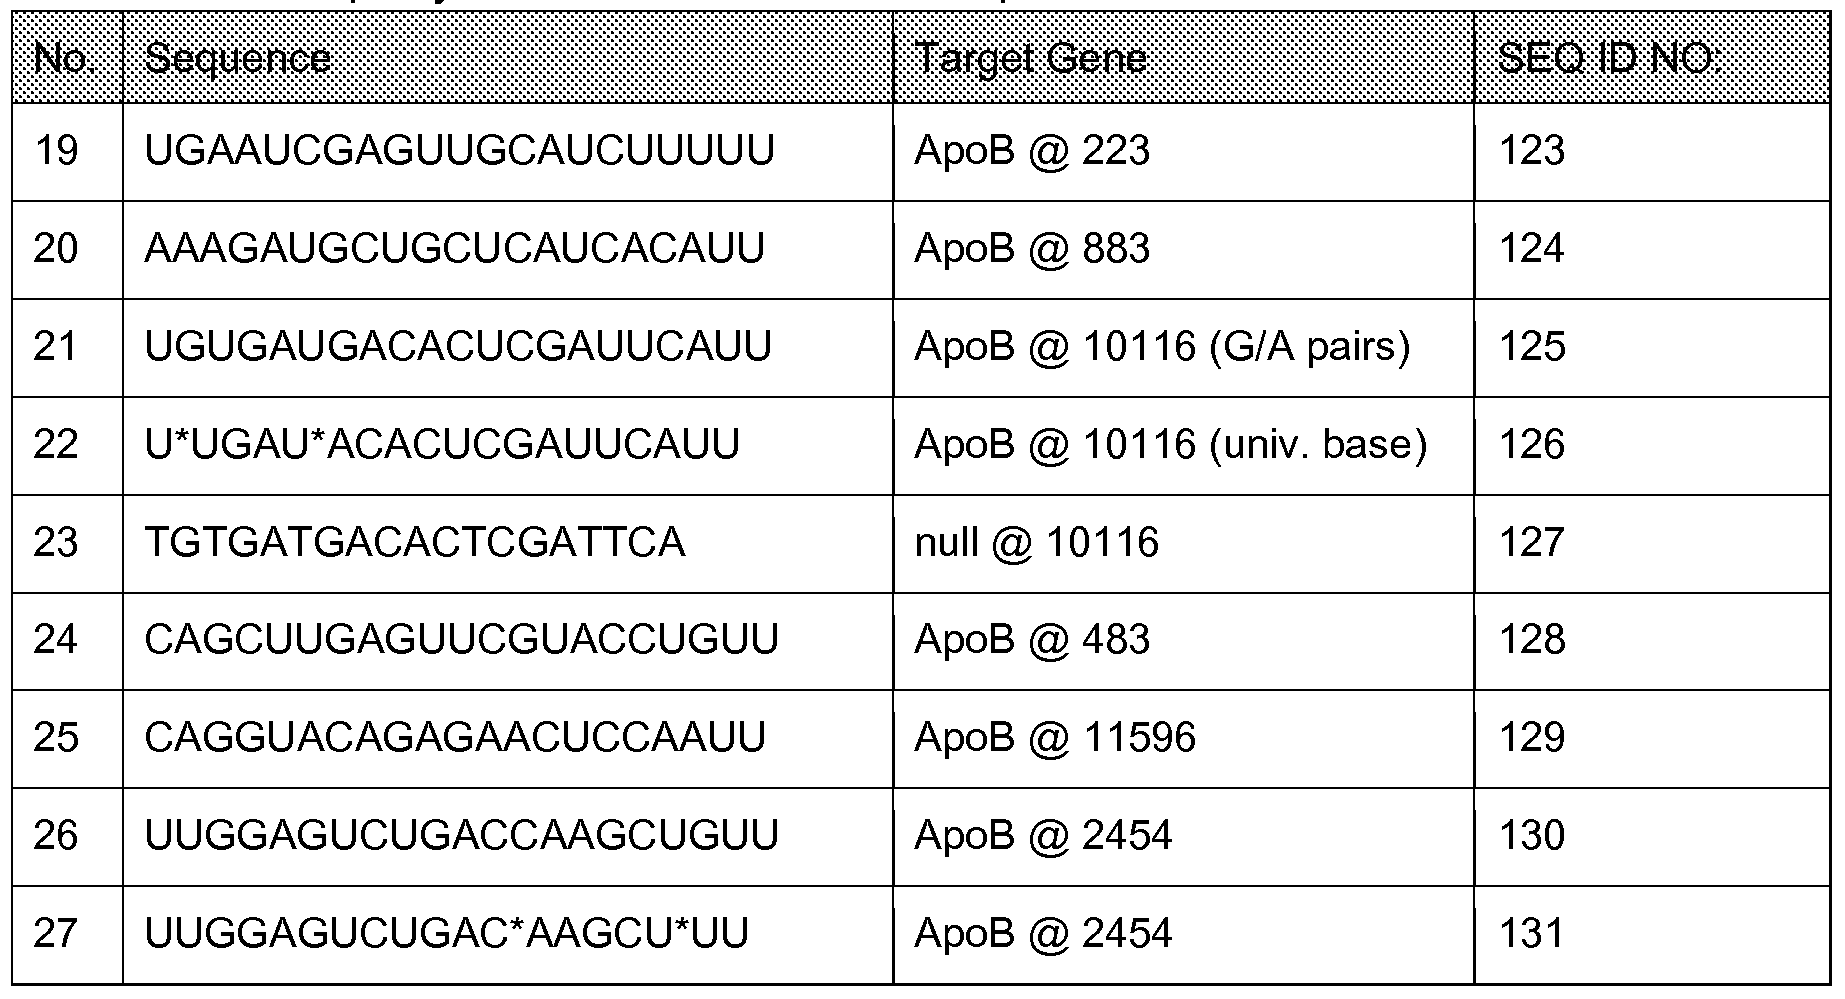Click the SEQ ID NO: column header

coord(1609,59)
